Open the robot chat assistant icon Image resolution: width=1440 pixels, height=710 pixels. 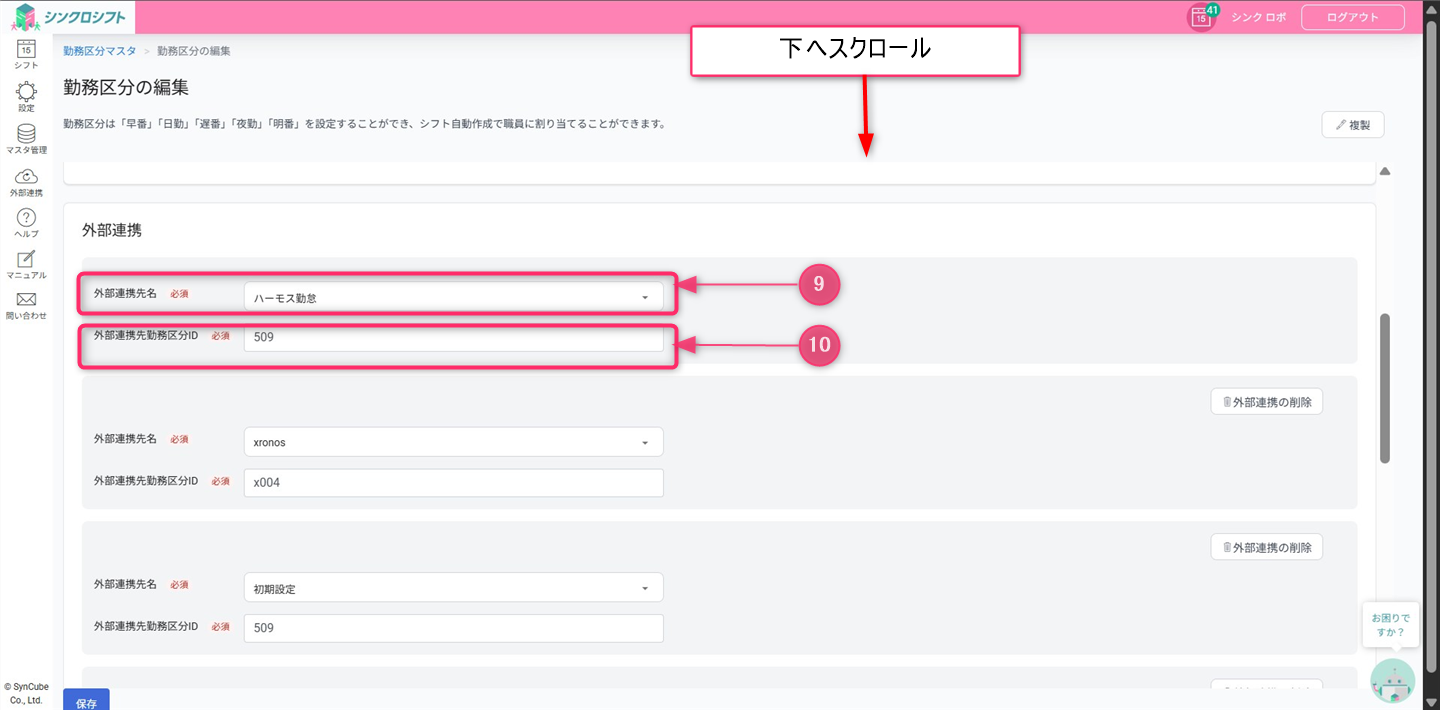(1392, 681)
